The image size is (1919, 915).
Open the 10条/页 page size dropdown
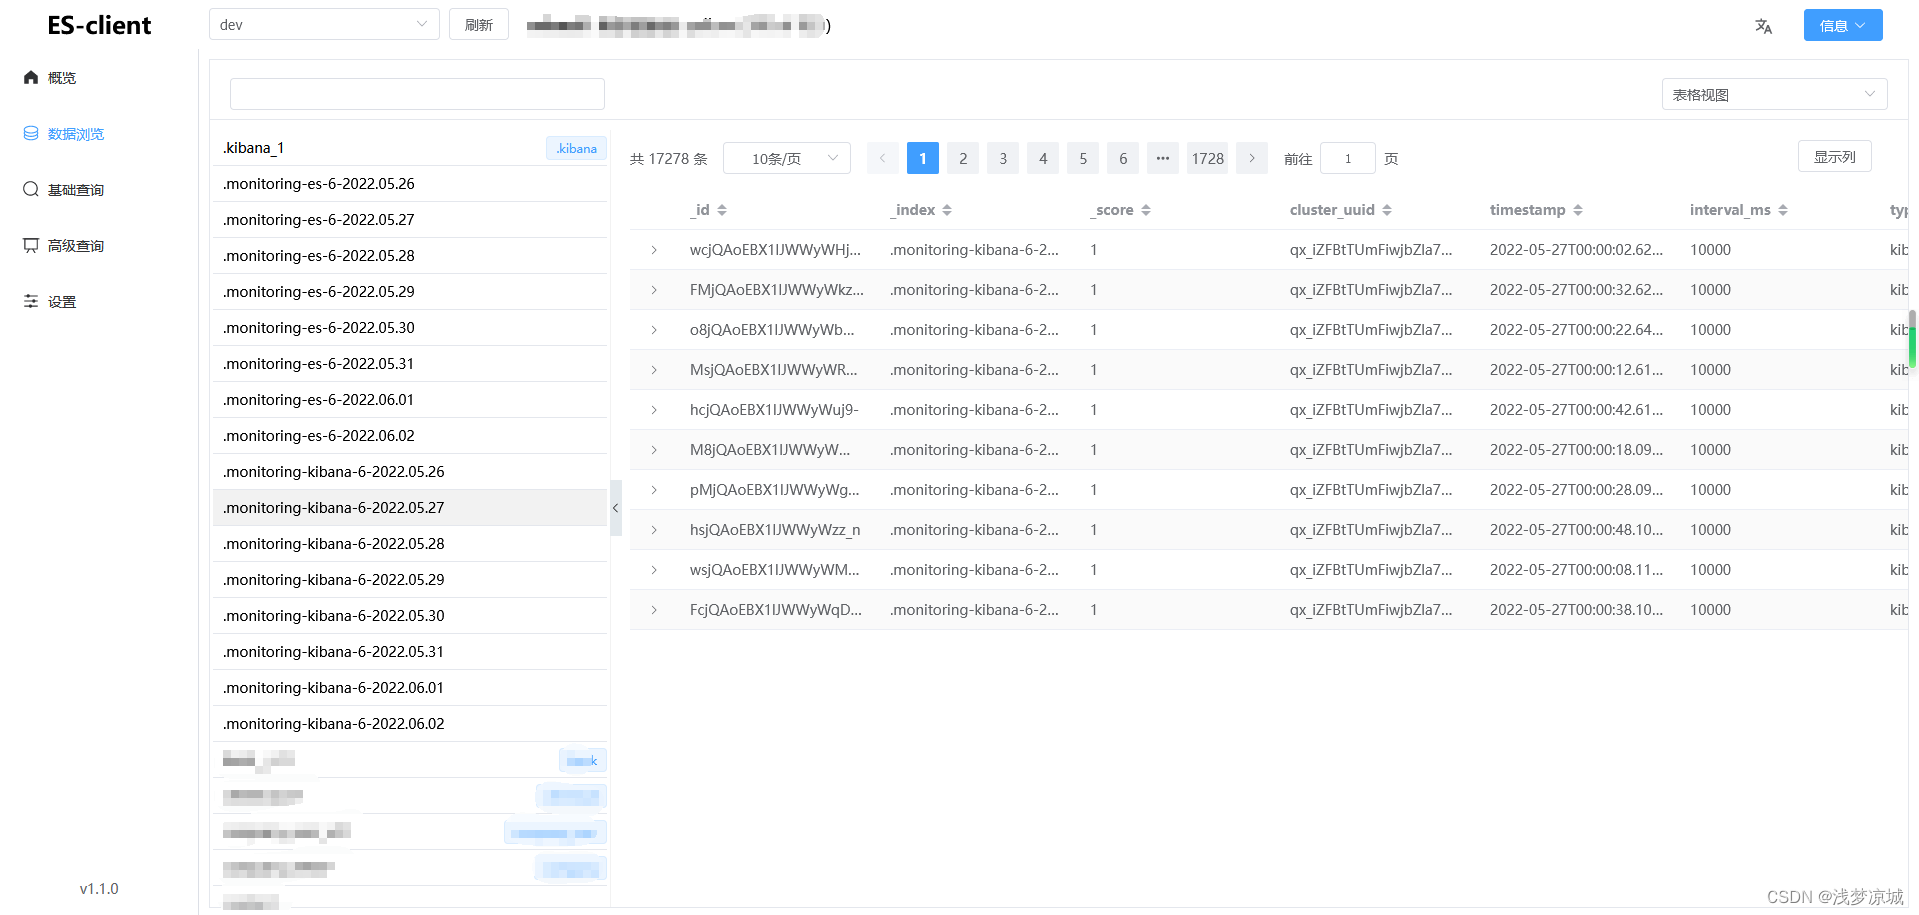786,158
